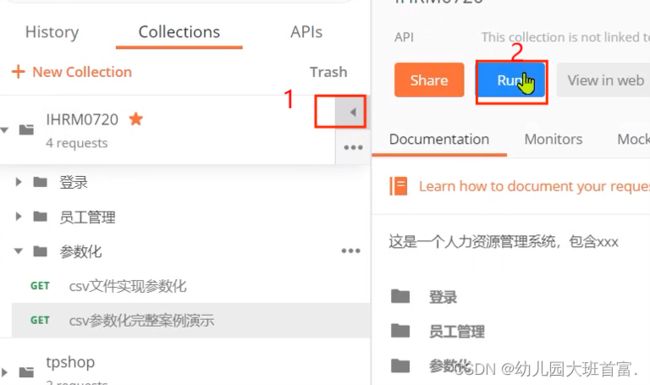650x385 pixels.
Task: Click the collection description text 这是一个人力资源管理系统
Action: tap(503, 241)
